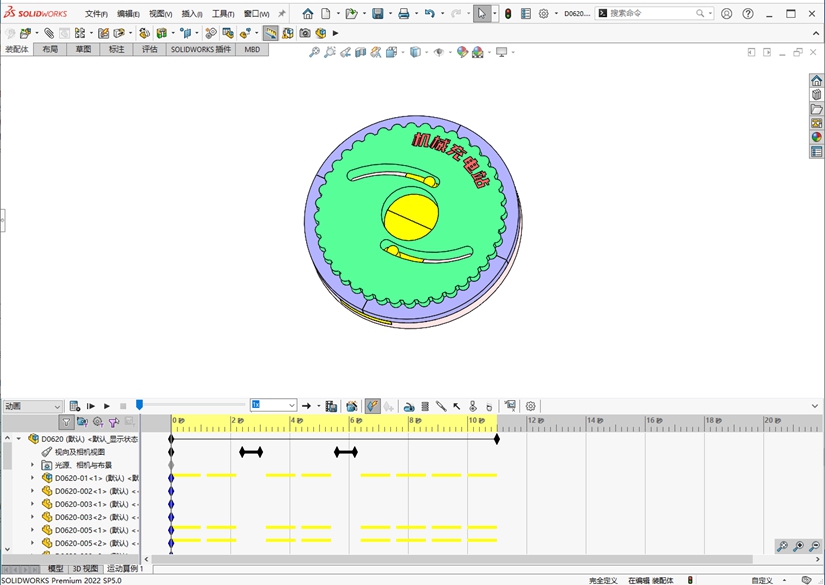Open Motion Study Properties gear icon
This screenshot has height=585, width=825.
[x=531, y=406]
